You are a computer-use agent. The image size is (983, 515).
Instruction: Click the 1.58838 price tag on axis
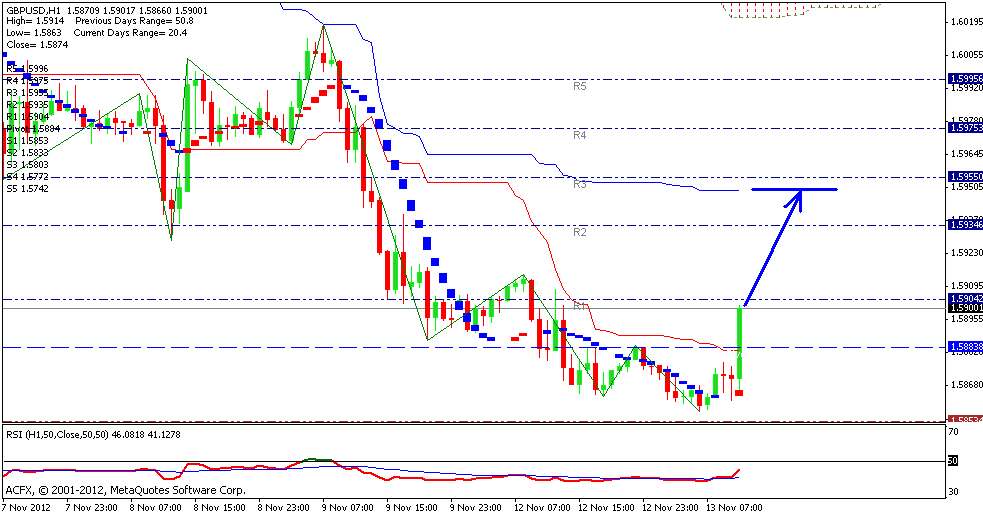tap(965, 346)
